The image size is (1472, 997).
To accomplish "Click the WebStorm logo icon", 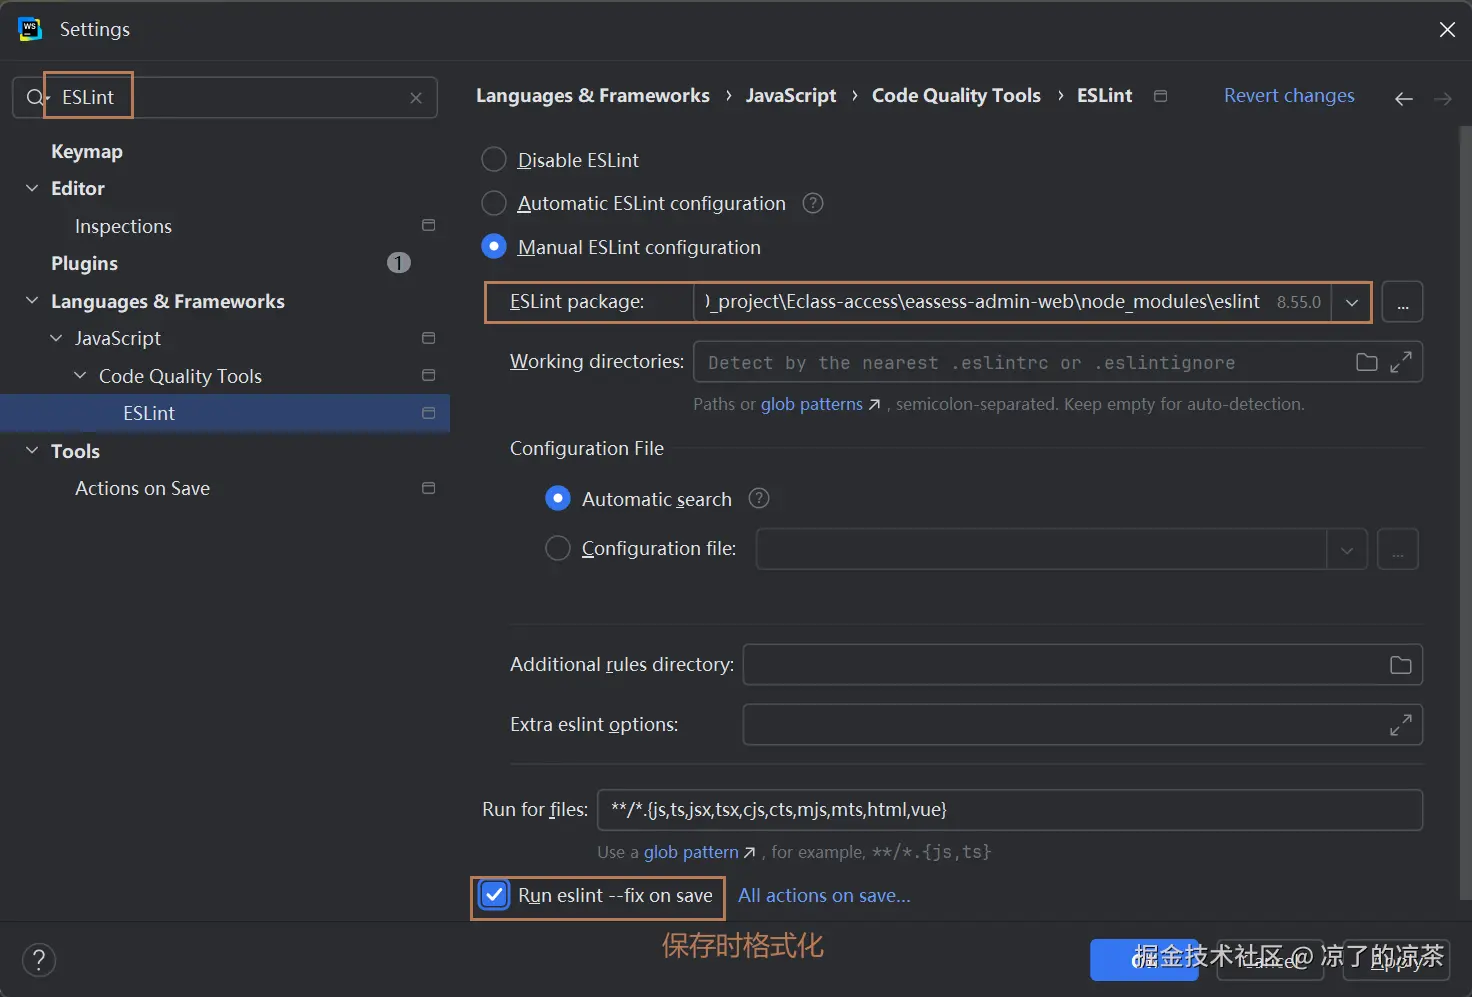I will point(30,29).
